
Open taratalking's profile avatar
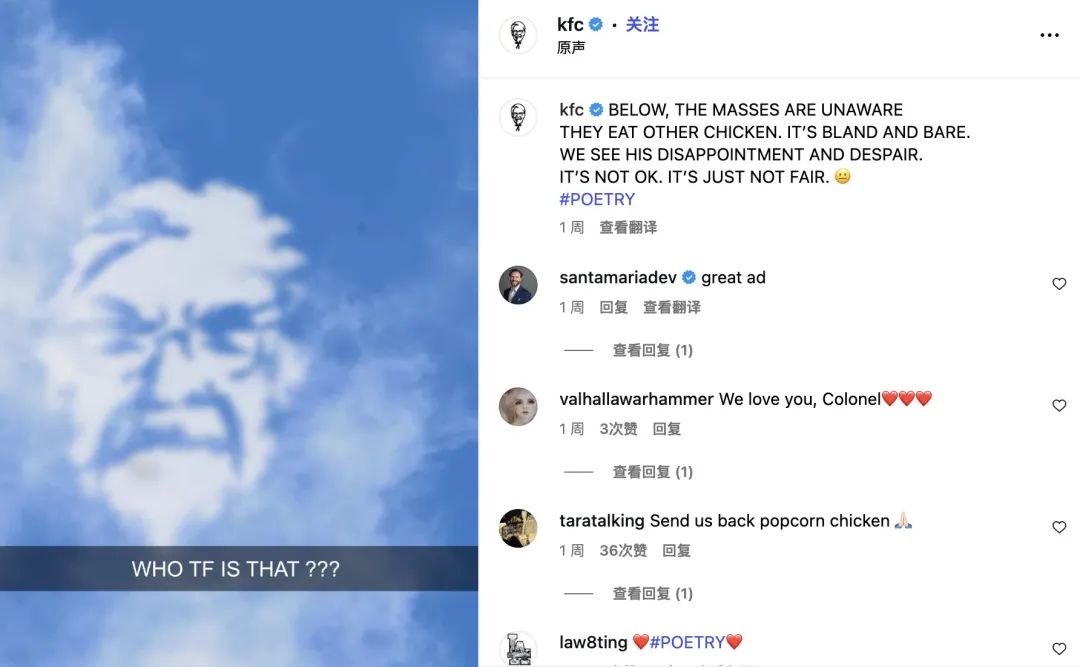click(x=518, y=529)
